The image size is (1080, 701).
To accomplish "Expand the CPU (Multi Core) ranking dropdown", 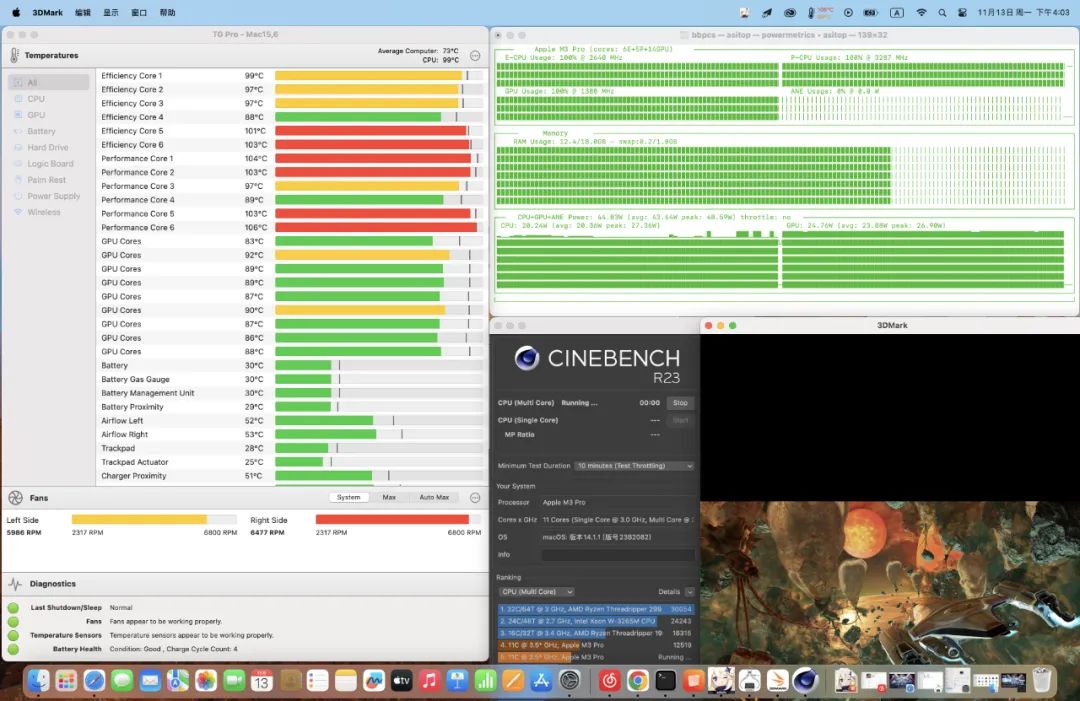I will pos(537,592).
